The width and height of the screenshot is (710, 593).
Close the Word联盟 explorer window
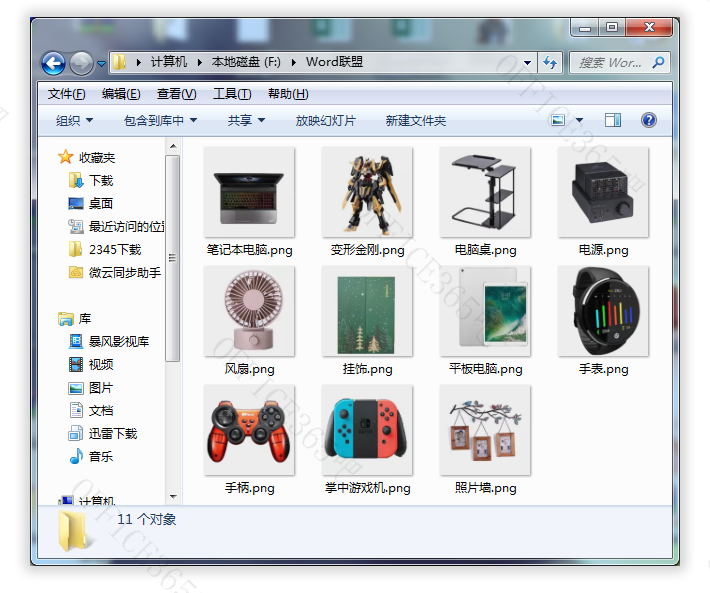pos(649,28)
